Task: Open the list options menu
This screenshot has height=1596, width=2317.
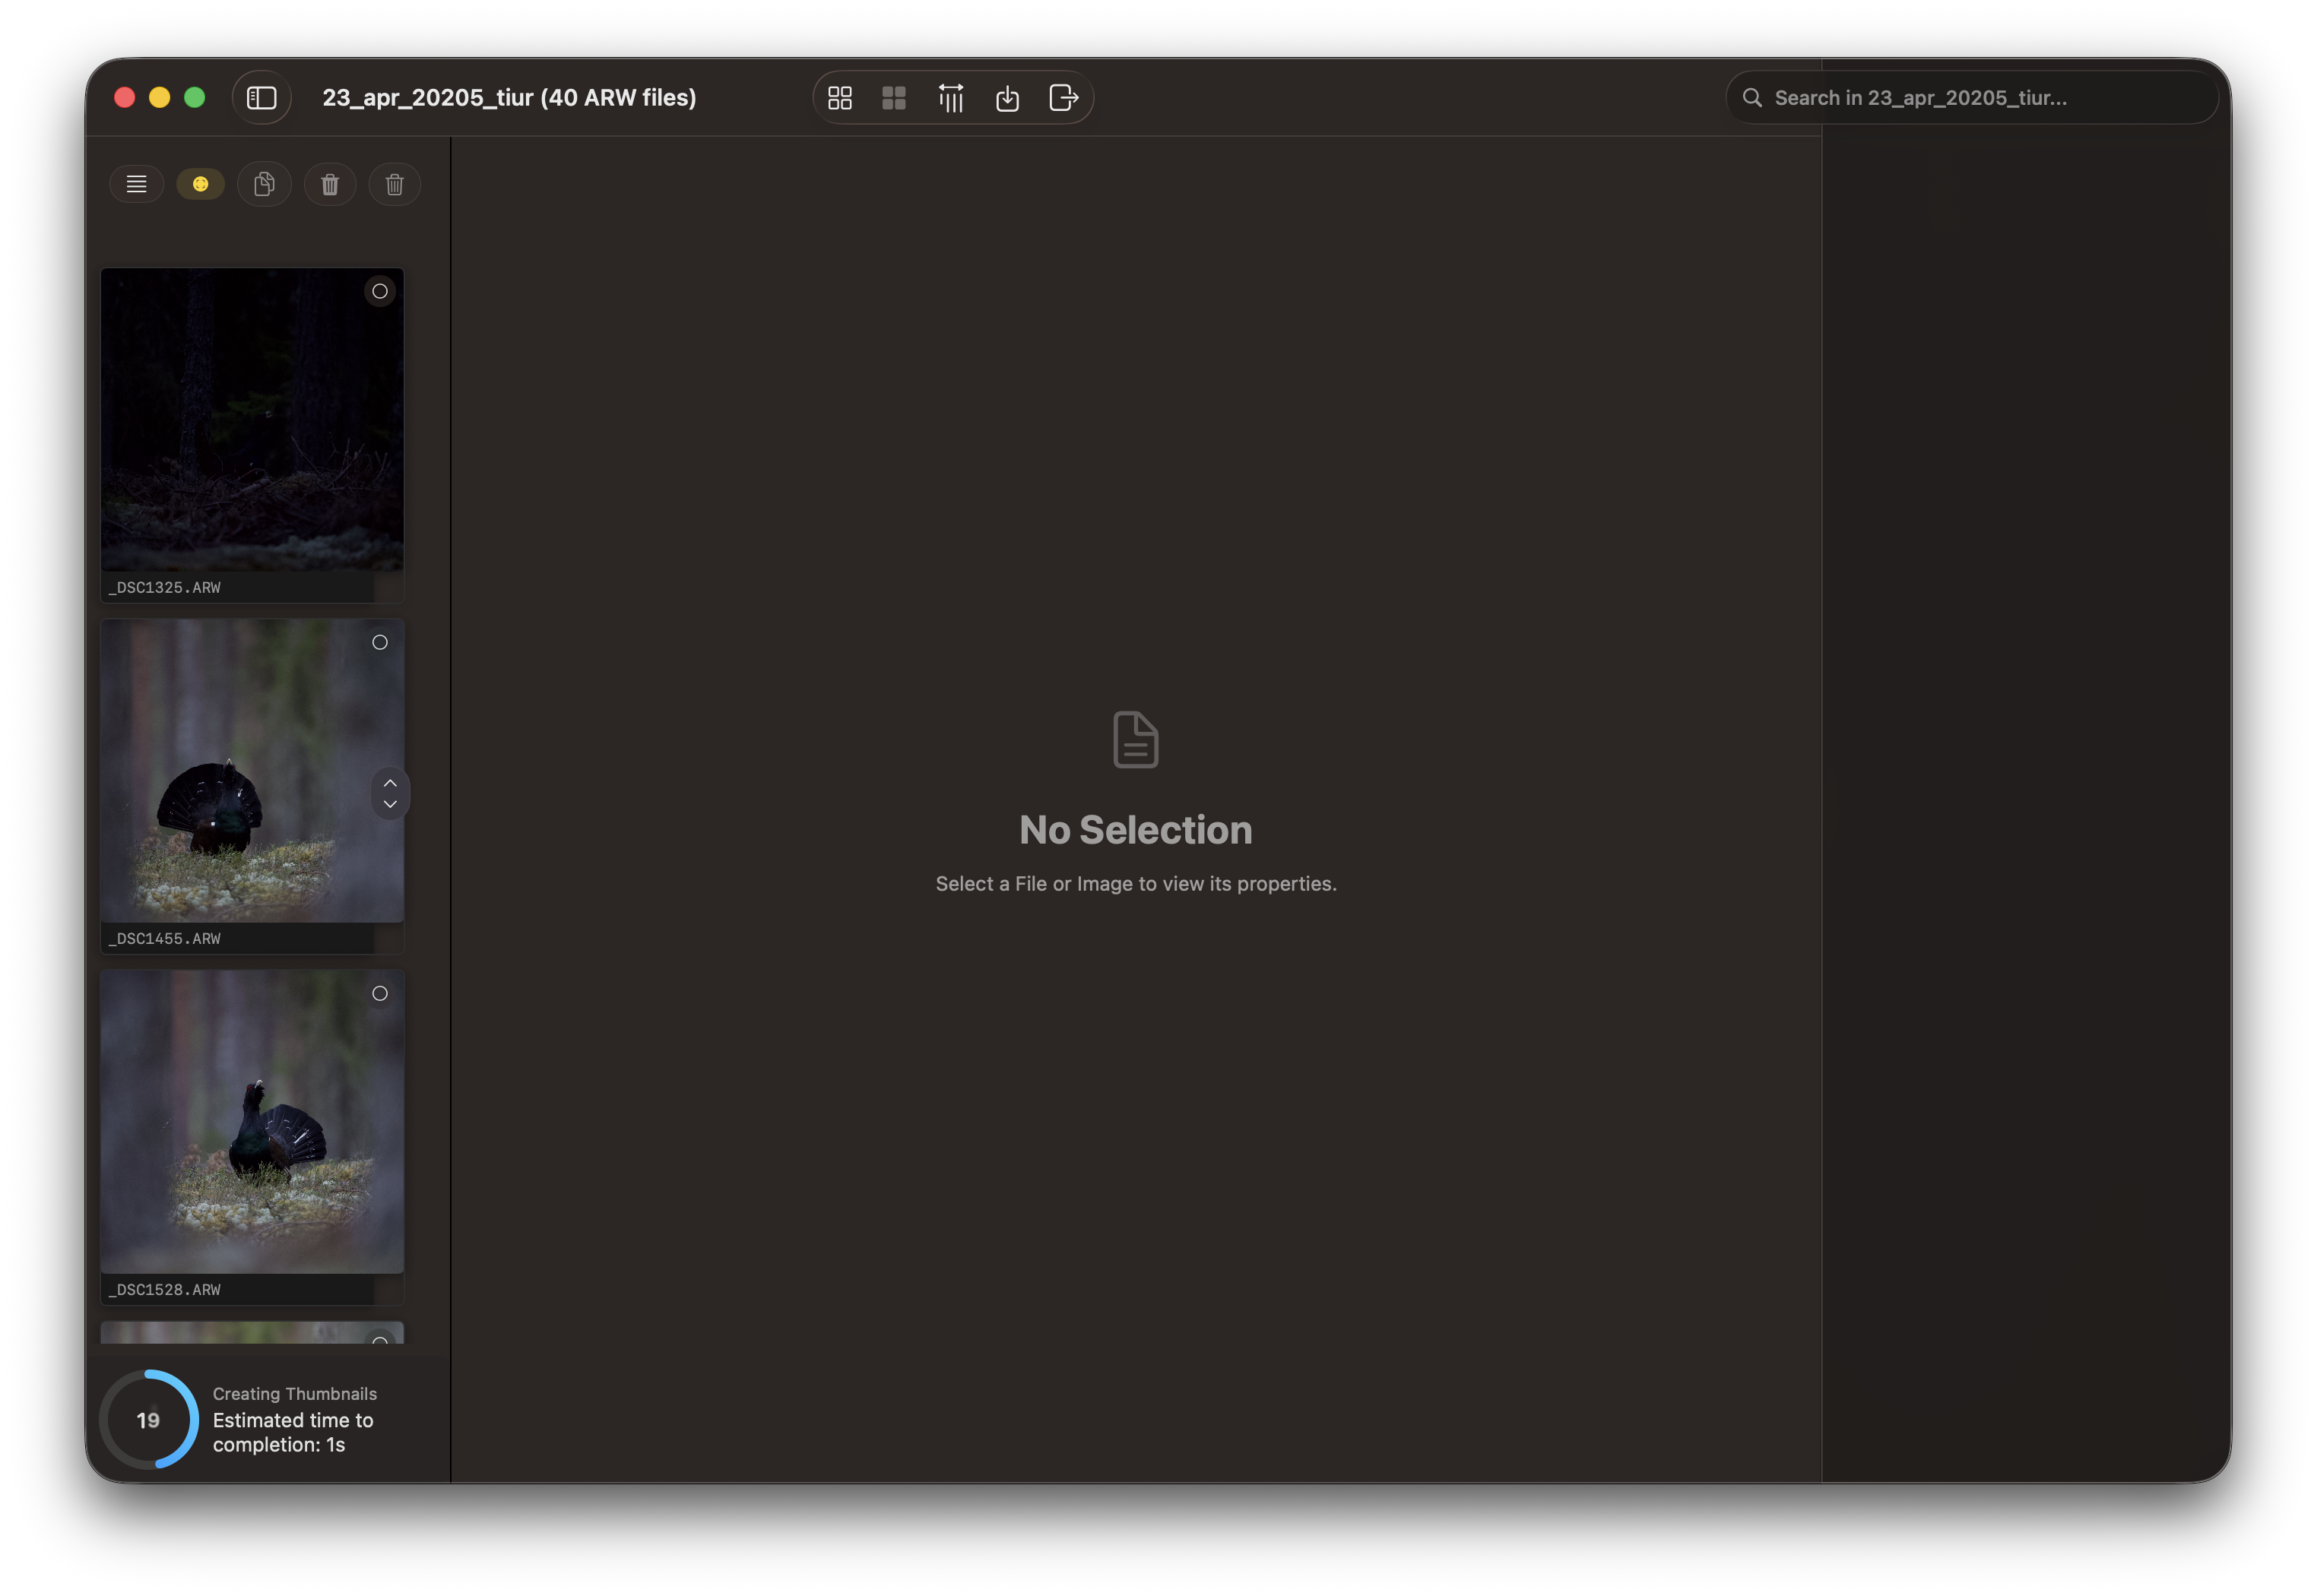Action: (x=136, y=184)
